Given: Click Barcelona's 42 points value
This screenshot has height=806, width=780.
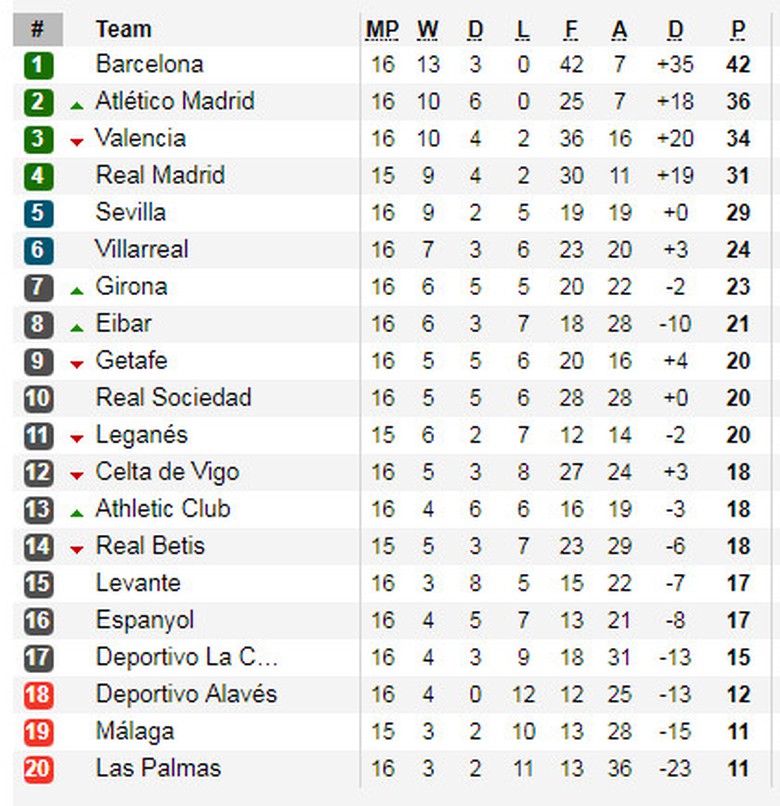Looking at the screenshot, I should point(738,65).
